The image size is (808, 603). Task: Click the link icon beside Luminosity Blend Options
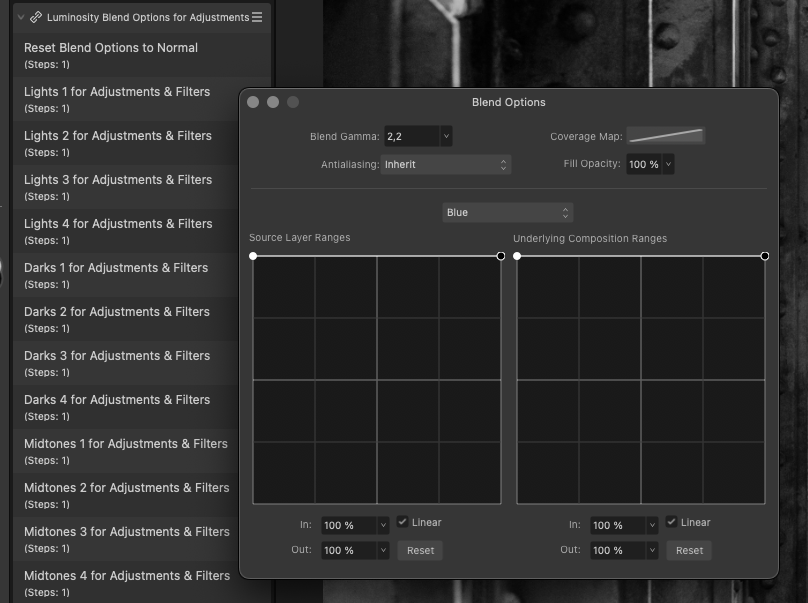tap(36, 17)
